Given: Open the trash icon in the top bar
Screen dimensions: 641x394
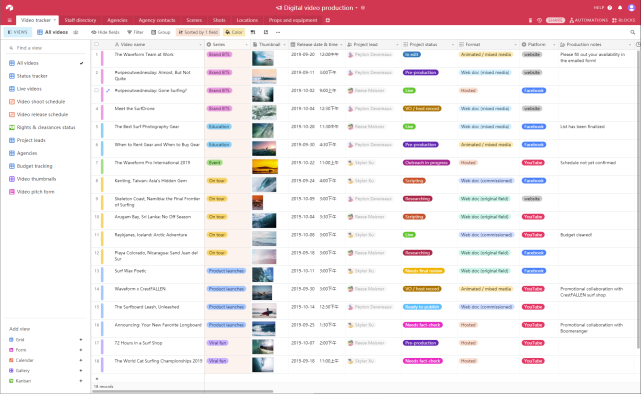Looking at the screenshot, I should point(530,20).
